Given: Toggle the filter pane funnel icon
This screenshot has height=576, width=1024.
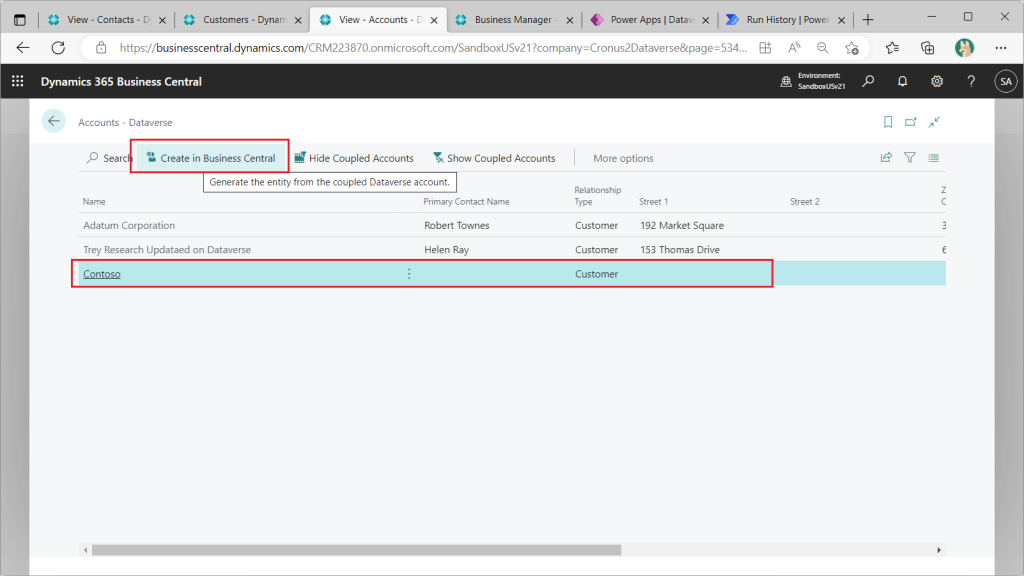Looking at the screenshot, I should [x=910, y=157].
